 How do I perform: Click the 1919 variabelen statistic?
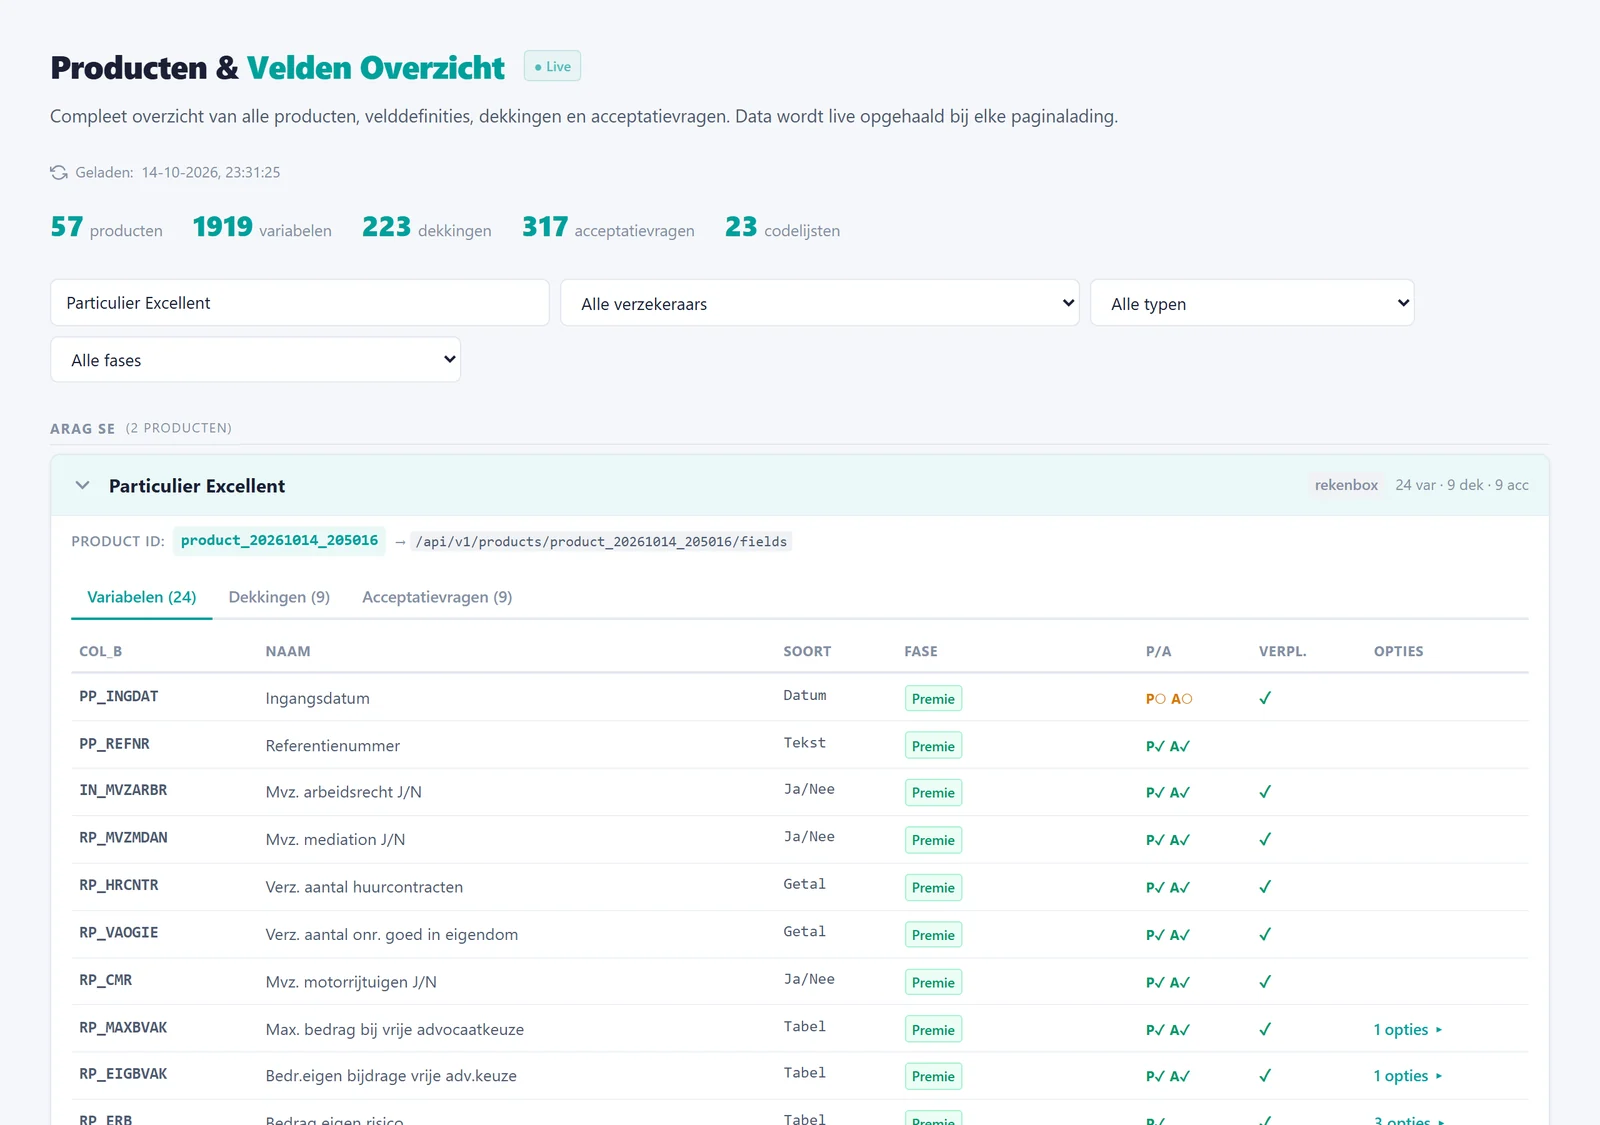(262, 227)
